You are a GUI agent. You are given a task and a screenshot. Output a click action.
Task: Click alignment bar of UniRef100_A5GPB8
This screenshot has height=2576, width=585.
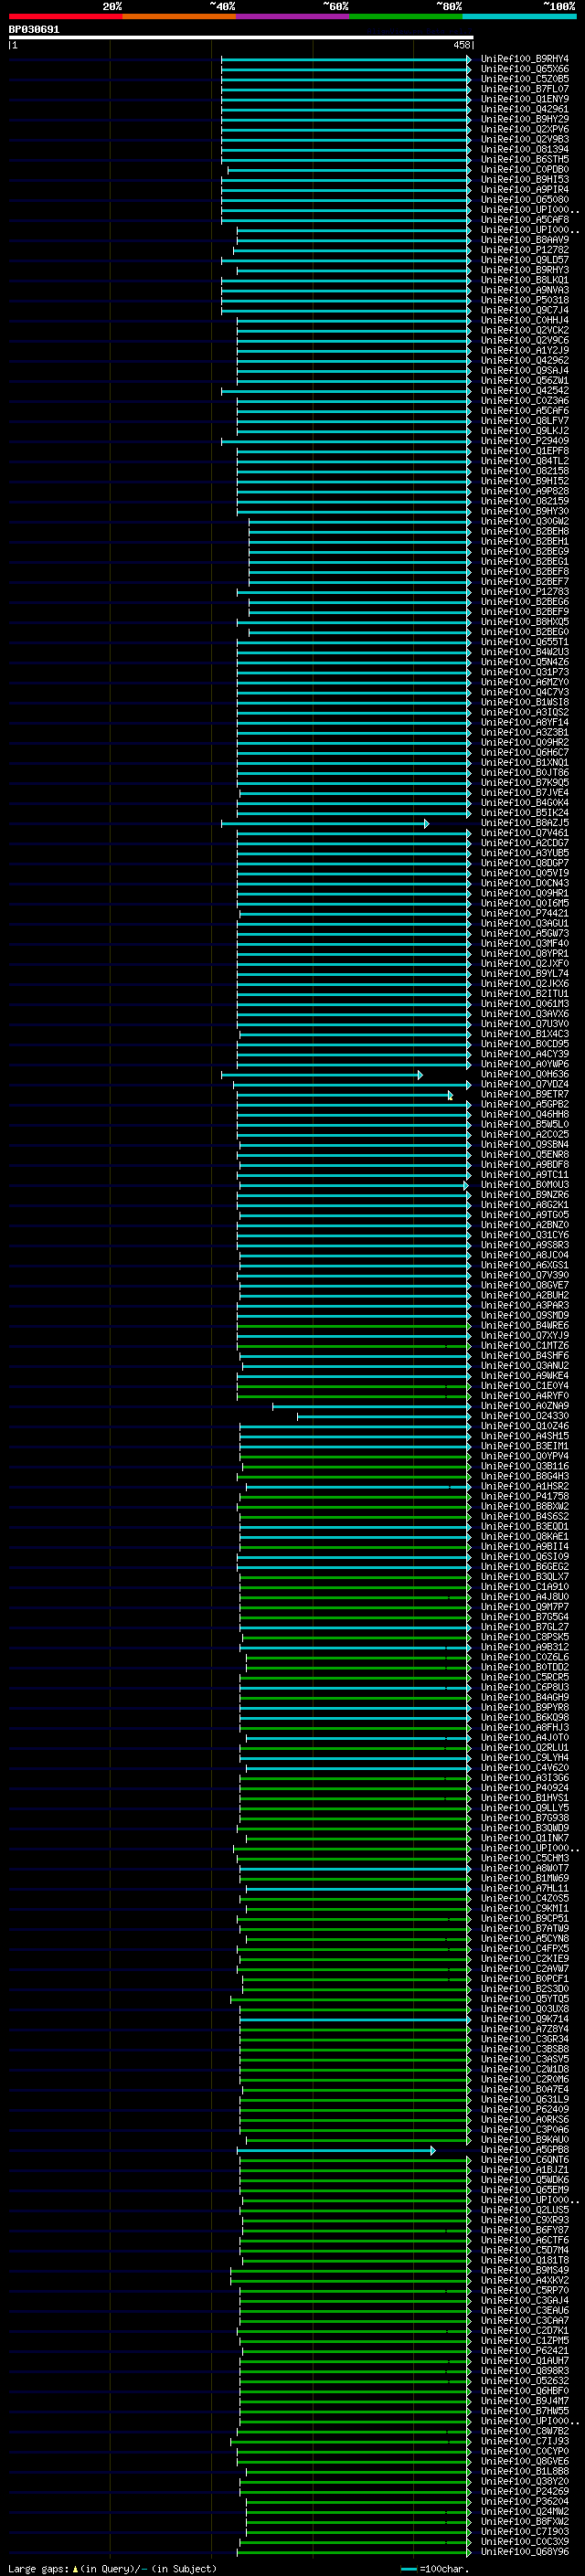pos(336,2150)
